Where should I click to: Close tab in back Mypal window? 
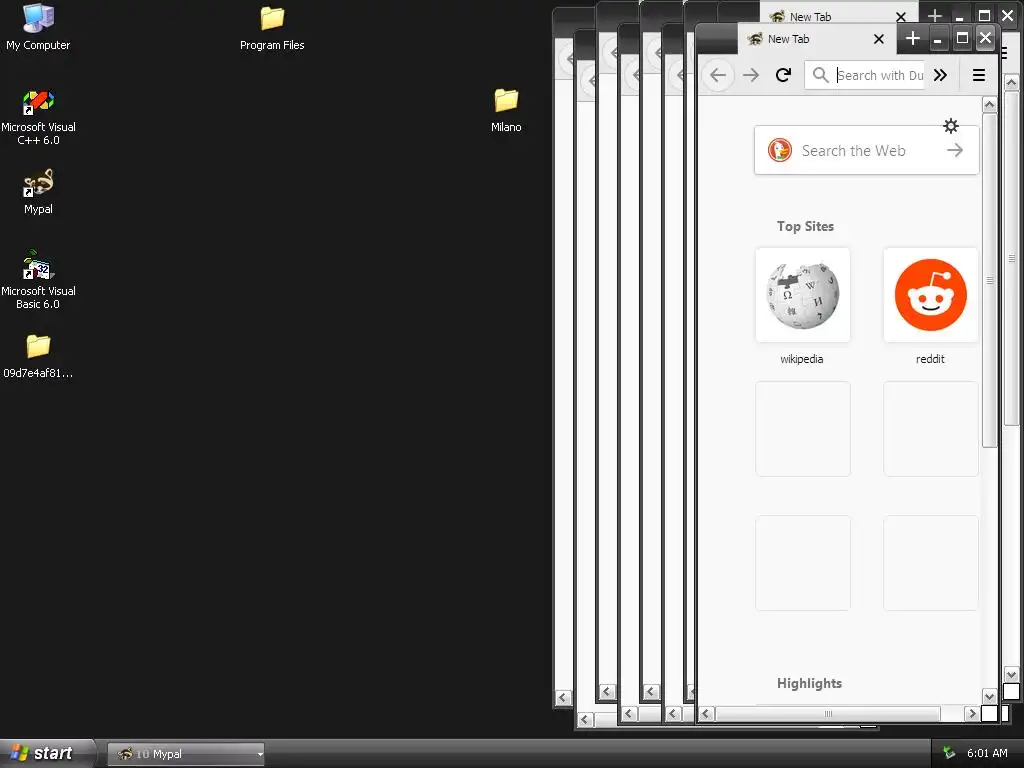point(901,16)
